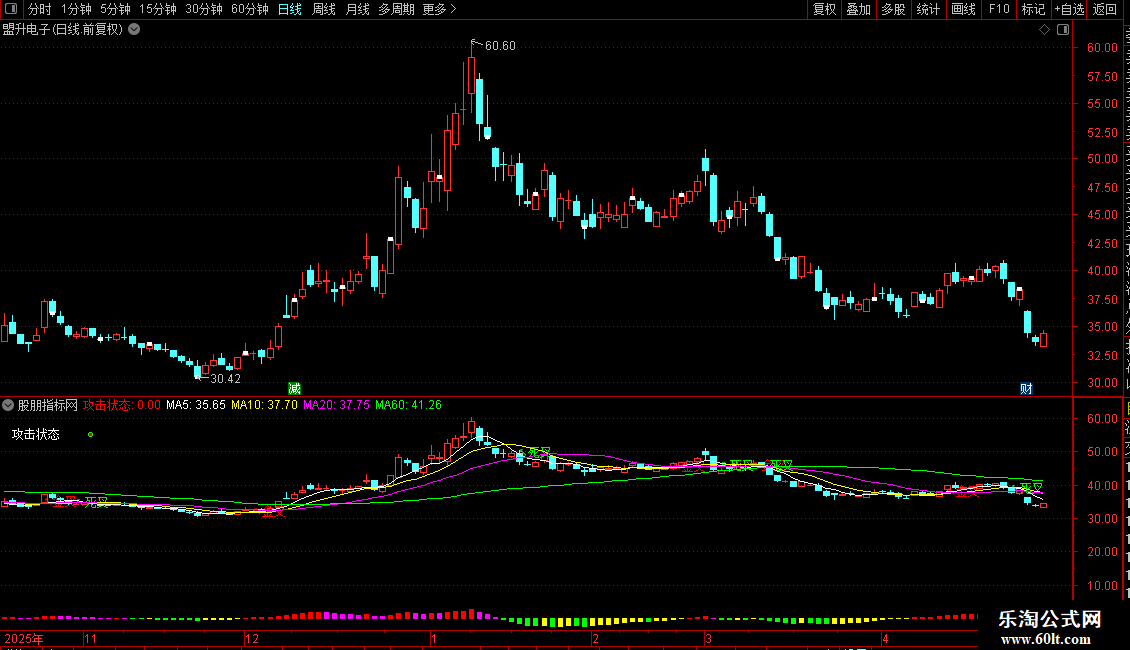The width and height of the screenshot is (1130, 650).
Task: Click the green dot beside 攻击状态 legend
Action: click(90, 435)
